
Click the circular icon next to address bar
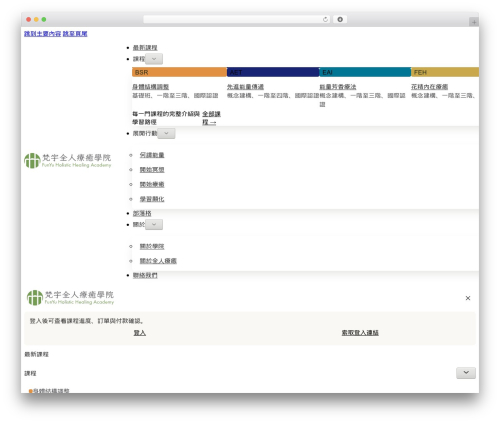tap(340, 19)
